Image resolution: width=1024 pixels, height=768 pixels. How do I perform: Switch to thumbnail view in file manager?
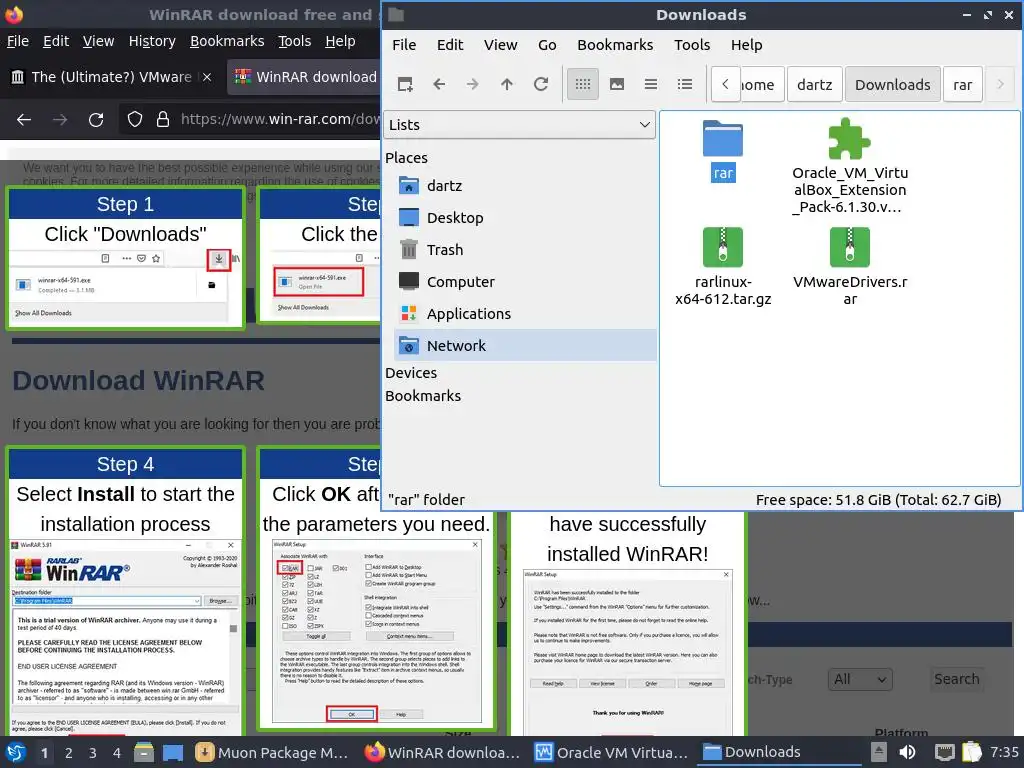(x=616, y=84)
